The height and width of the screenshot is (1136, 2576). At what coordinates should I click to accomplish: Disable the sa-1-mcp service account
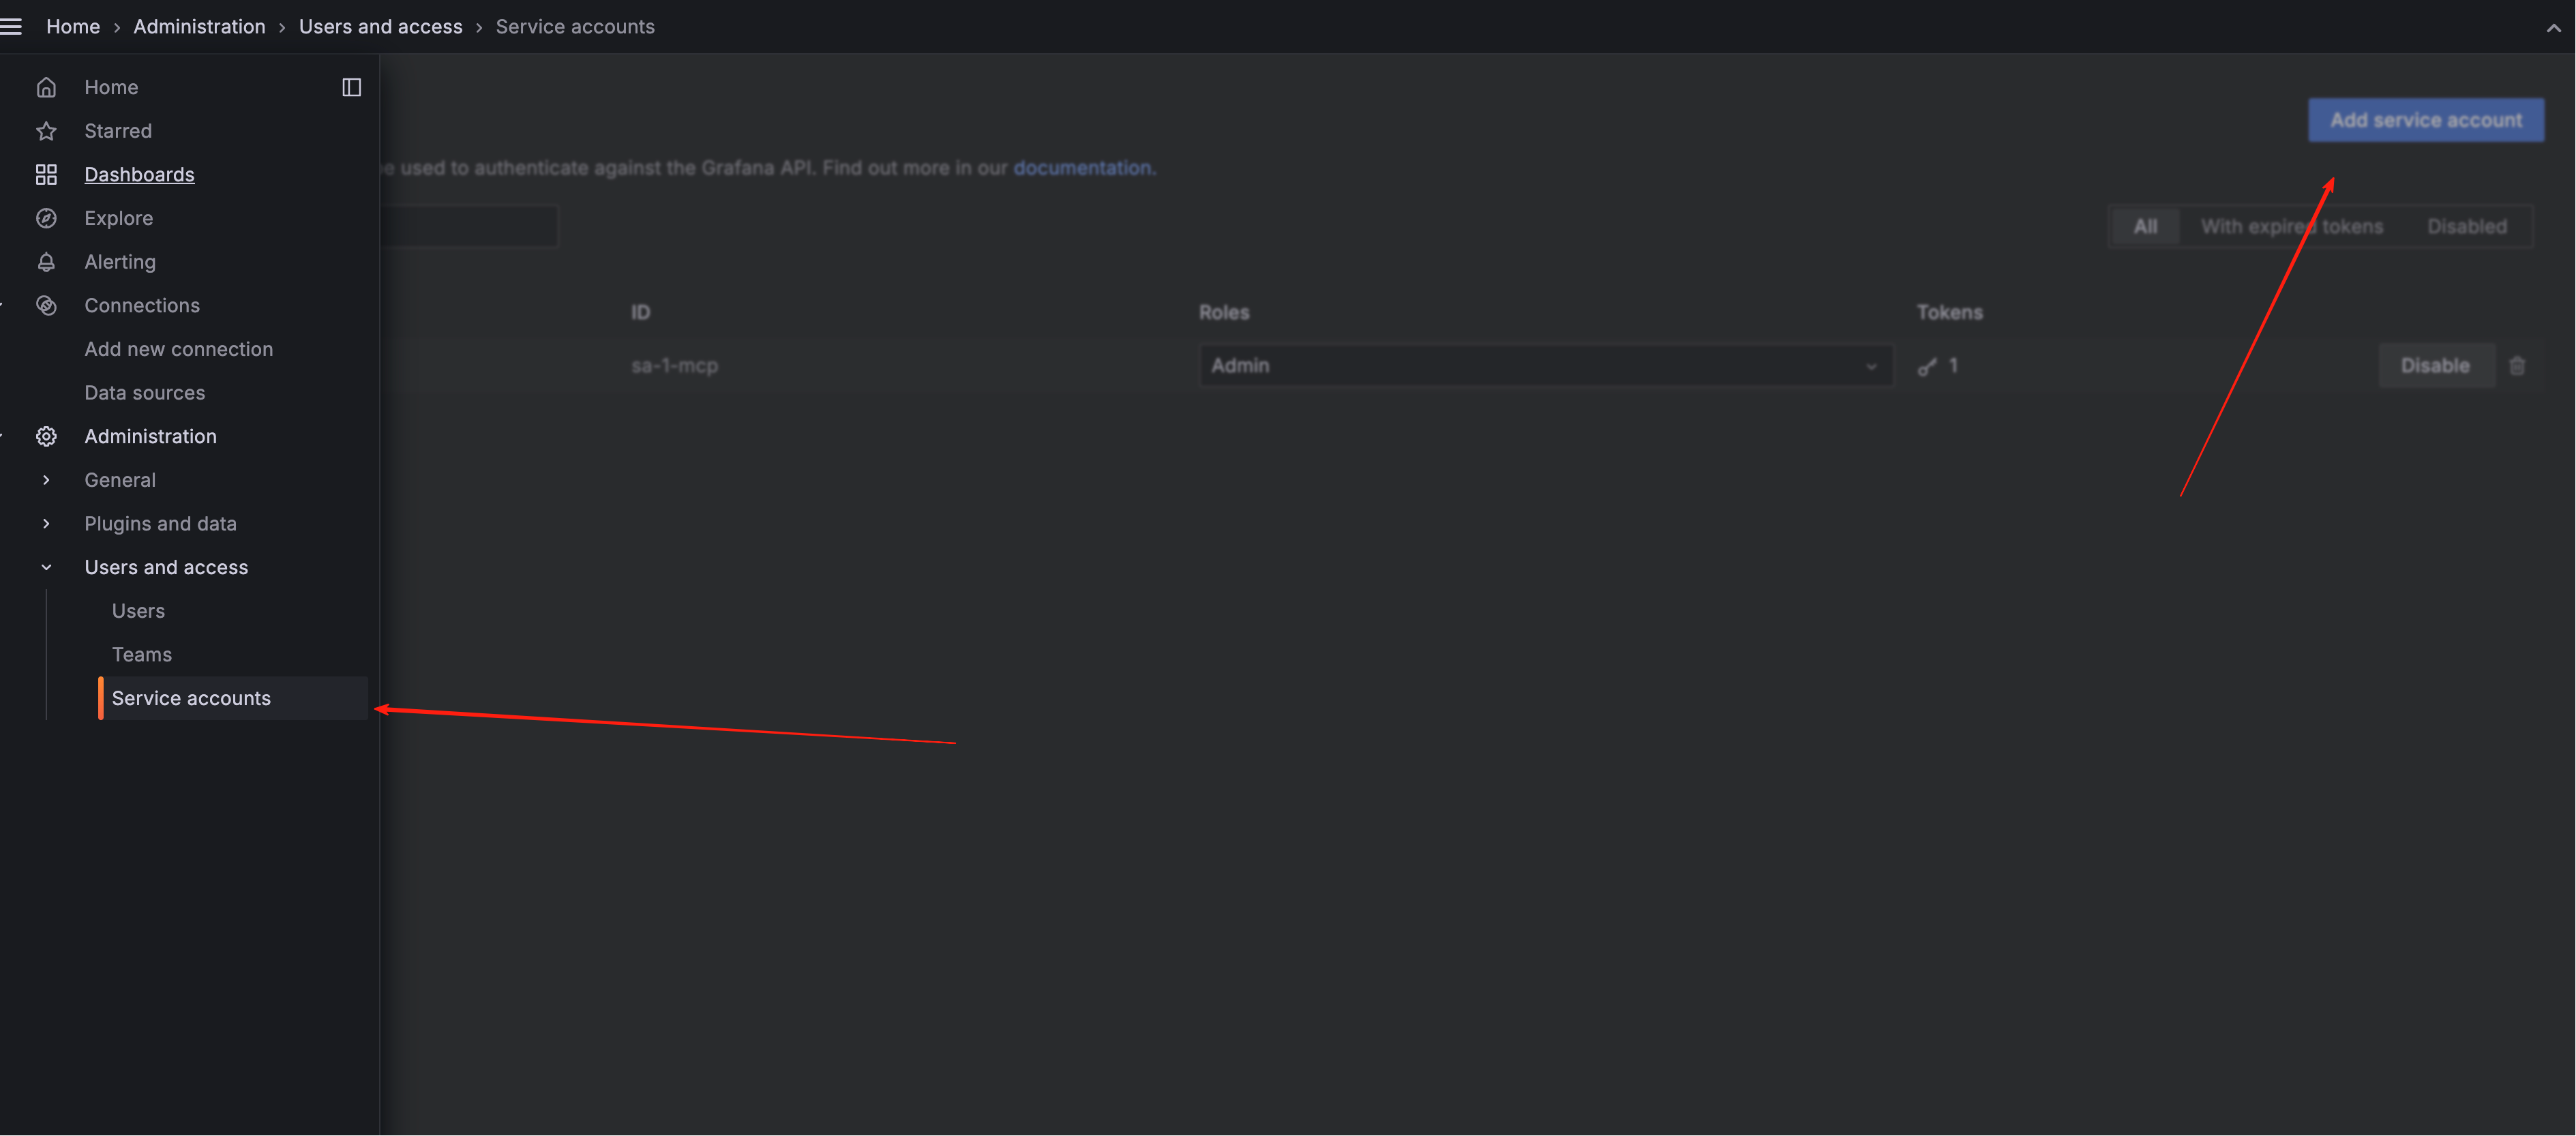click(x=2435, y=366)
